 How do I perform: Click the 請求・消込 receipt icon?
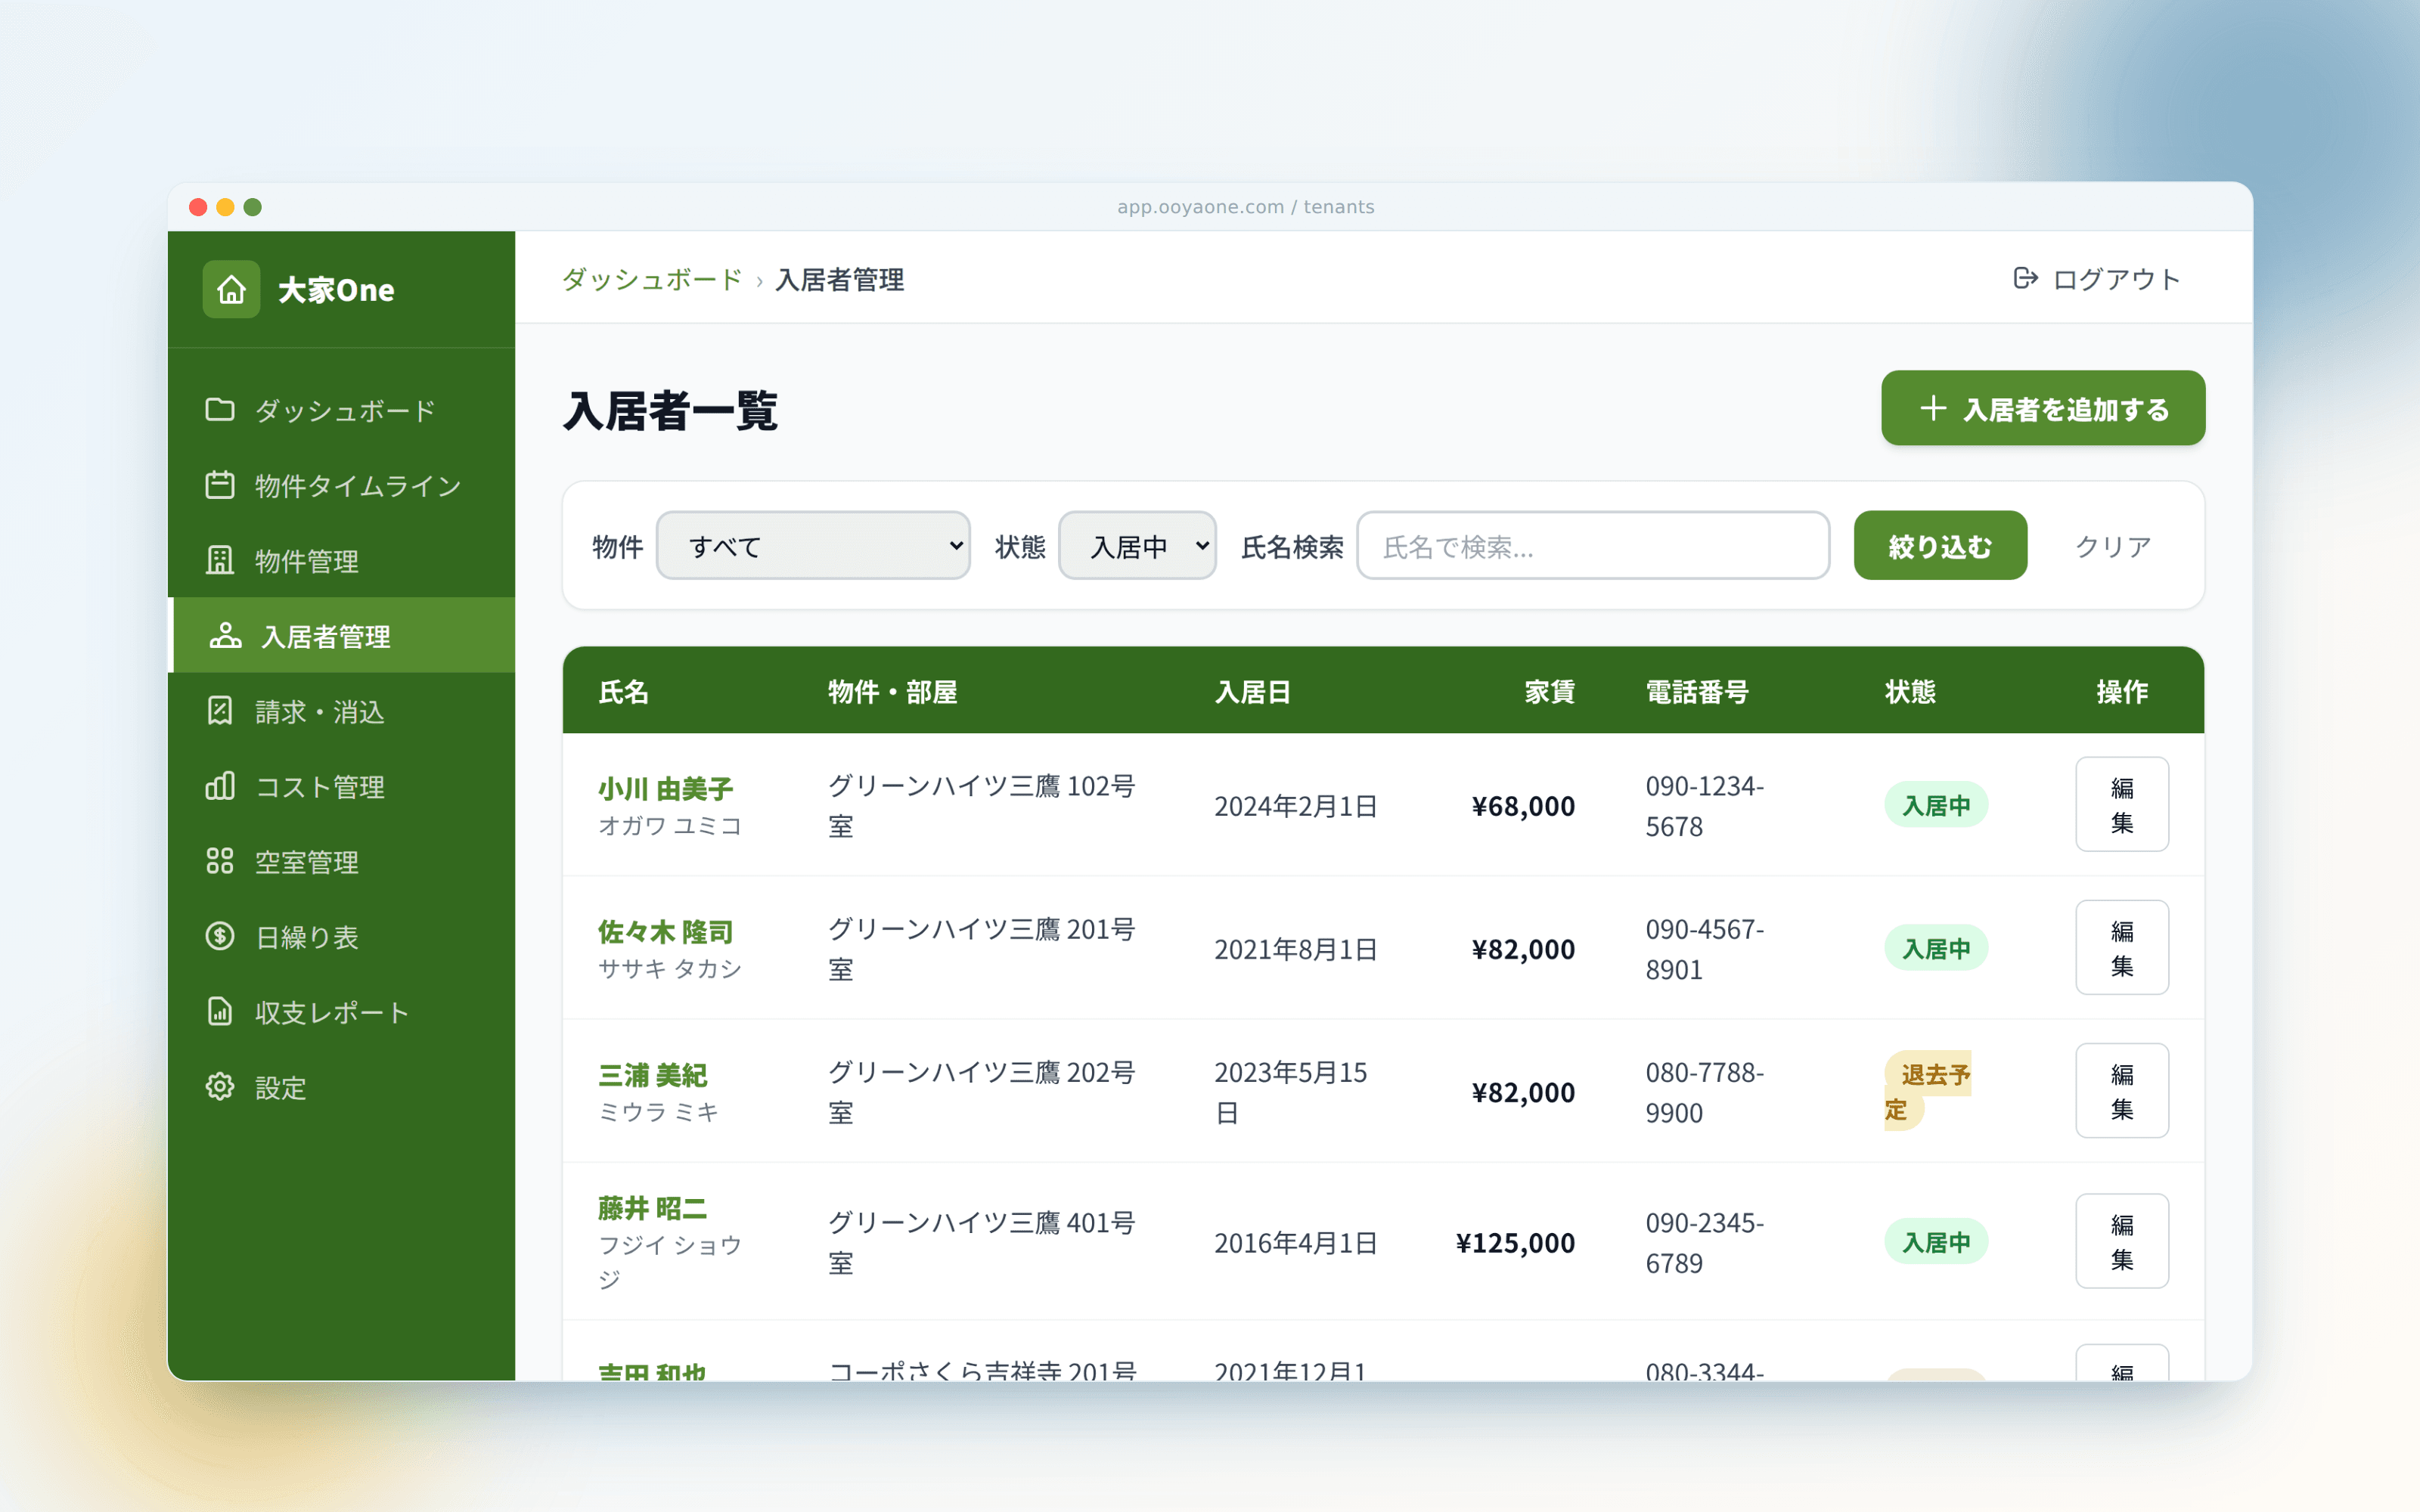click(x=220, y=711)
